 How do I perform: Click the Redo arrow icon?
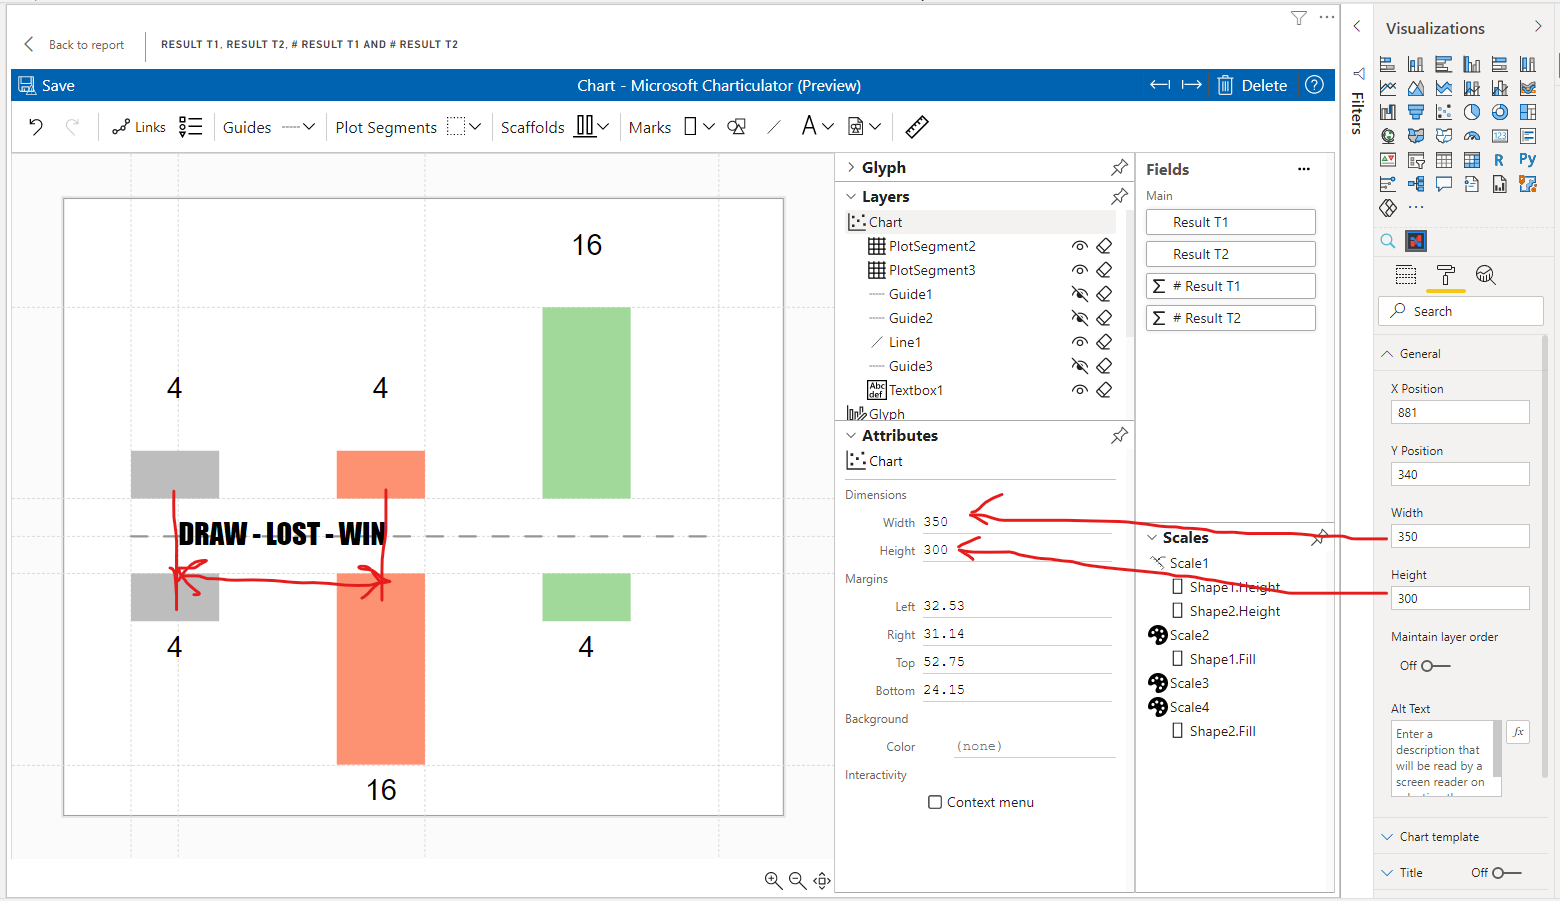coord(72,127)
